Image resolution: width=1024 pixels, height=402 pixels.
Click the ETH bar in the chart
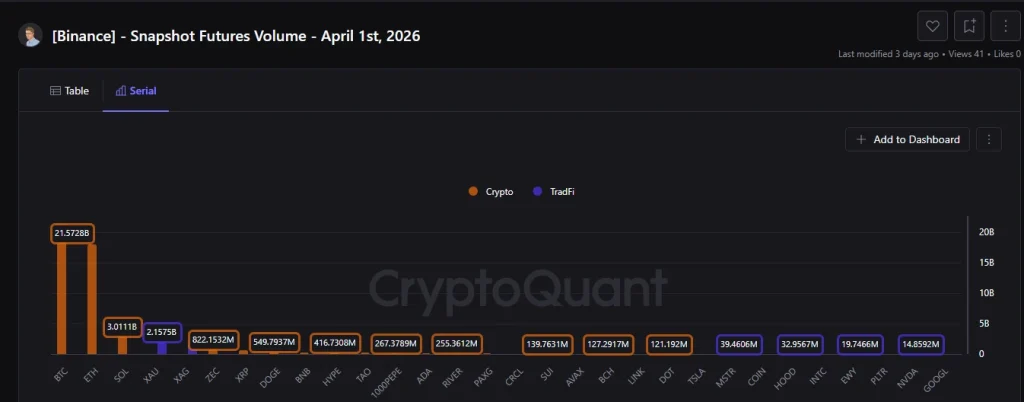pos(92,300)
